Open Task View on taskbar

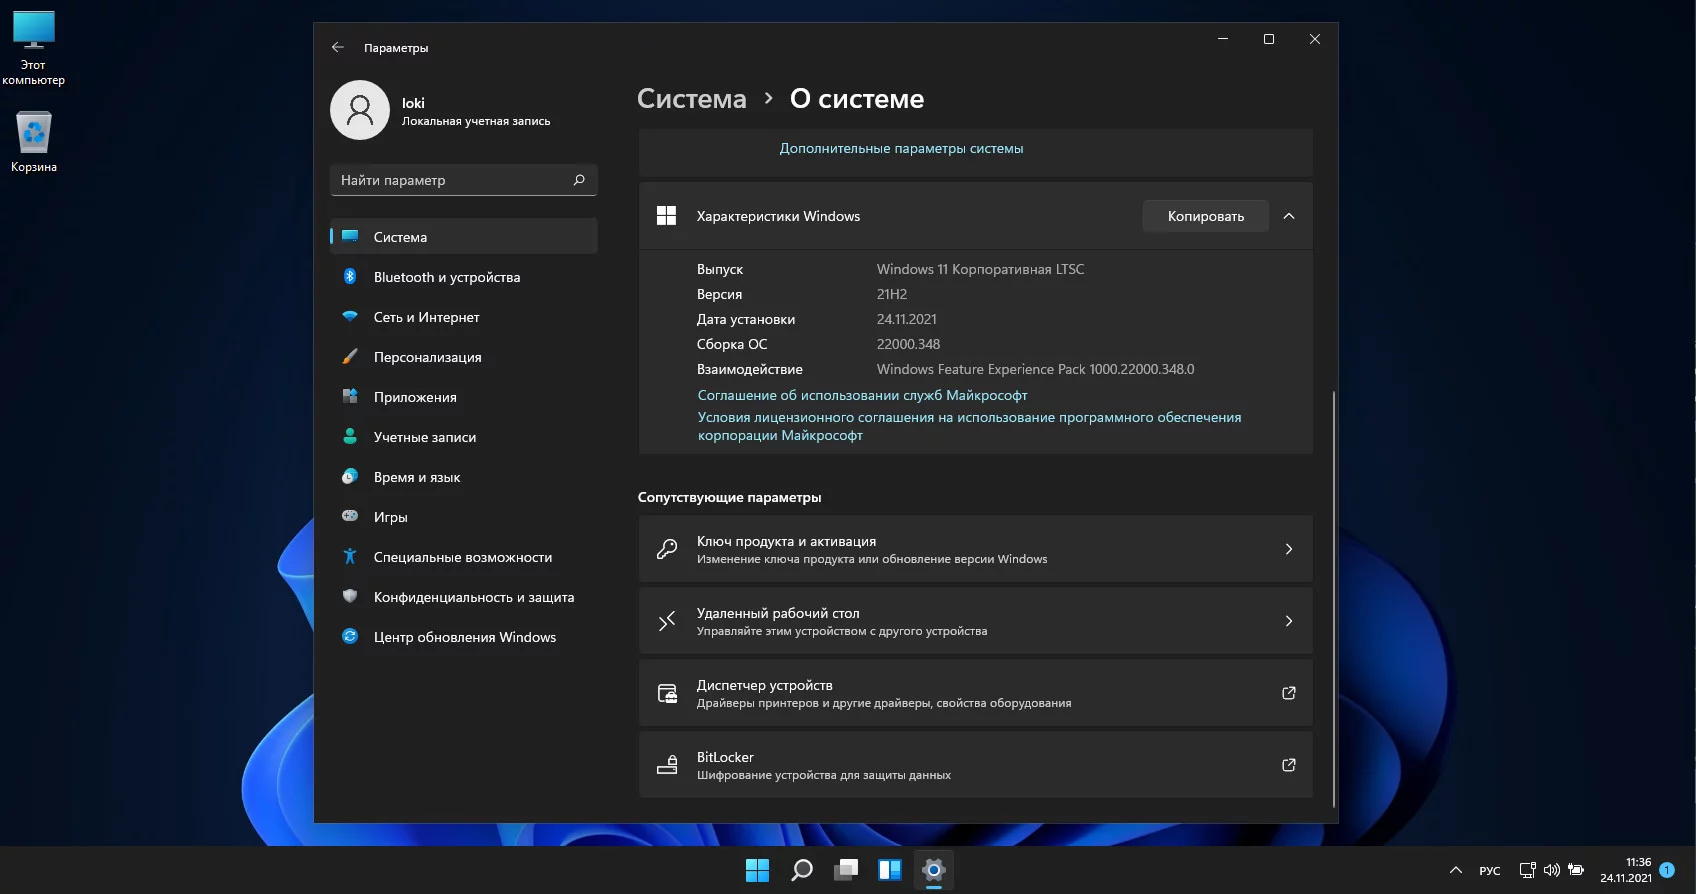click(x=846, y=870)
